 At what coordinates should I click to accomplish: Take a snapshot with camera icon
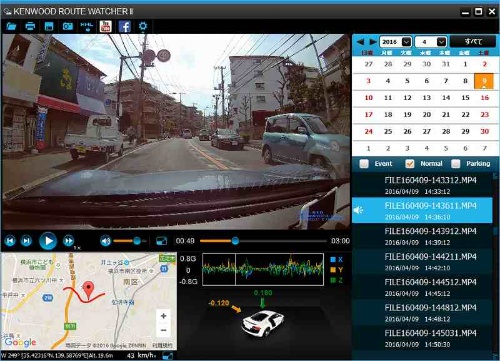(x=68, y=26)
